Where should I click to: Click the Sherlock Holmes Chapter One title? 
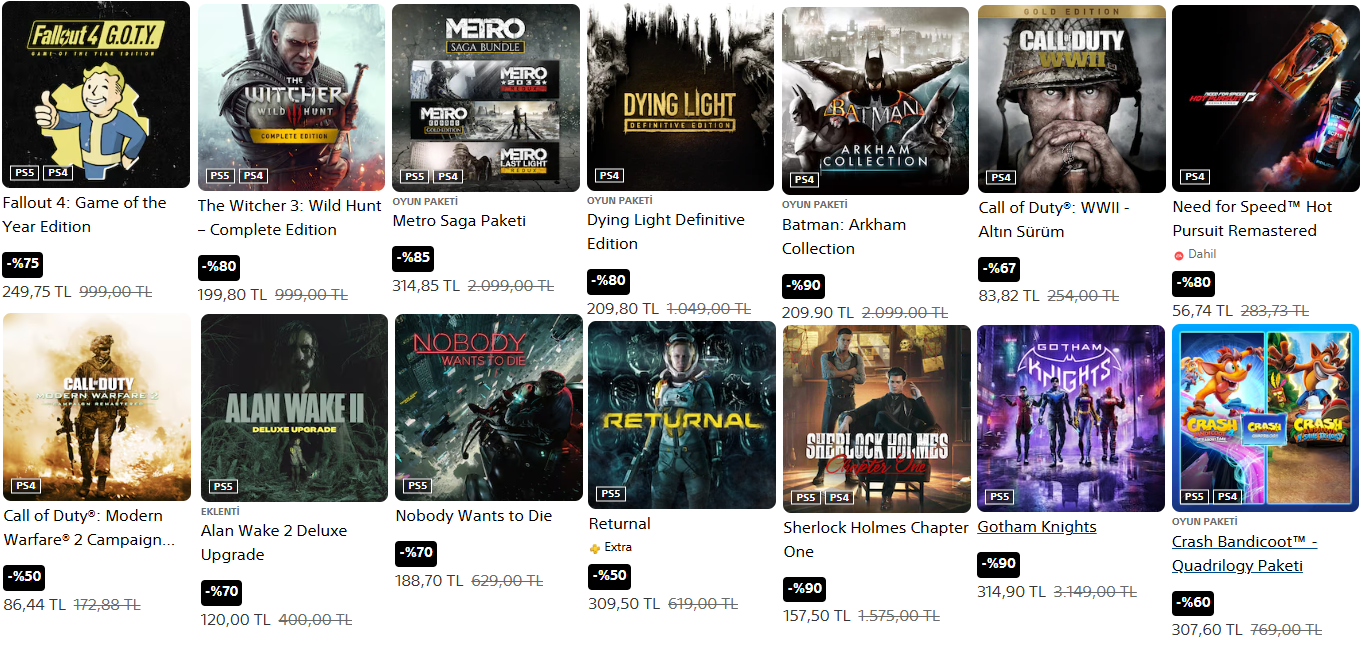pos(876,539)
